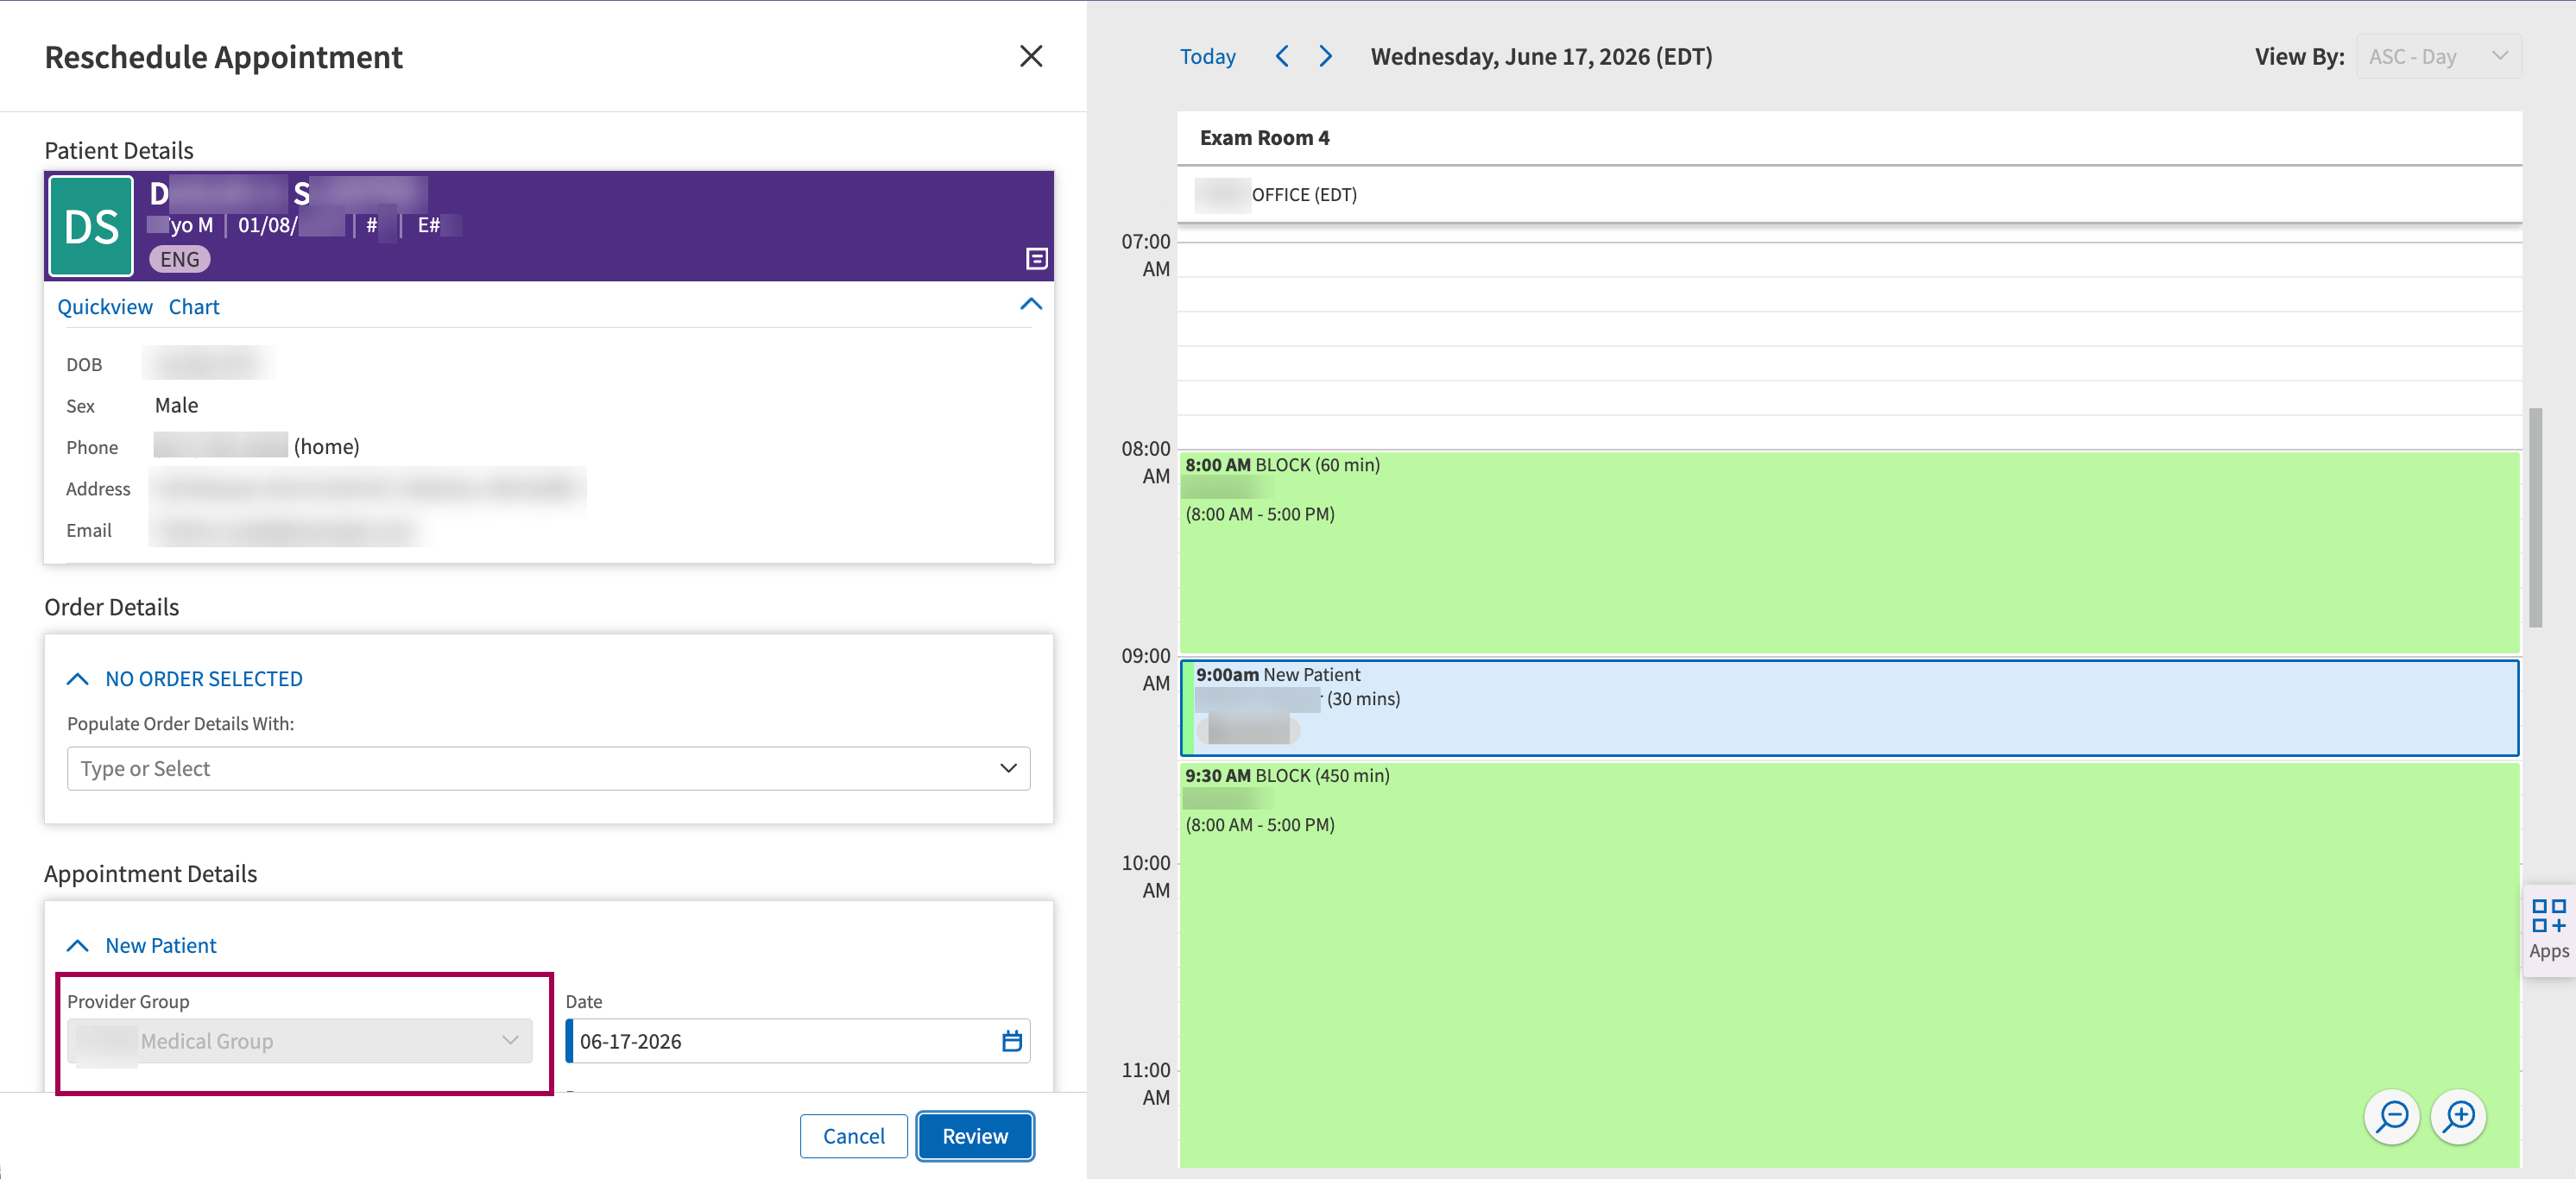Click the DS patient avatar

click(x=91, y=226)
